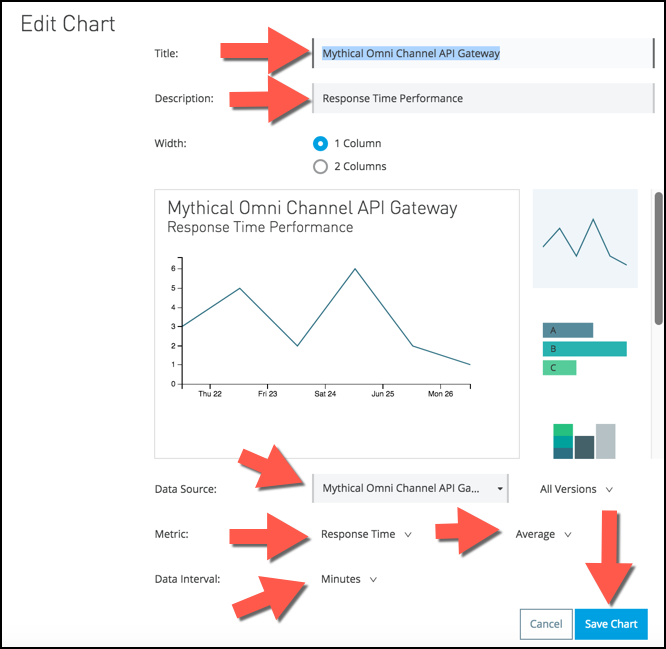
Task: Click the Thu 22 axis label
Action: [x=210, y=394]
